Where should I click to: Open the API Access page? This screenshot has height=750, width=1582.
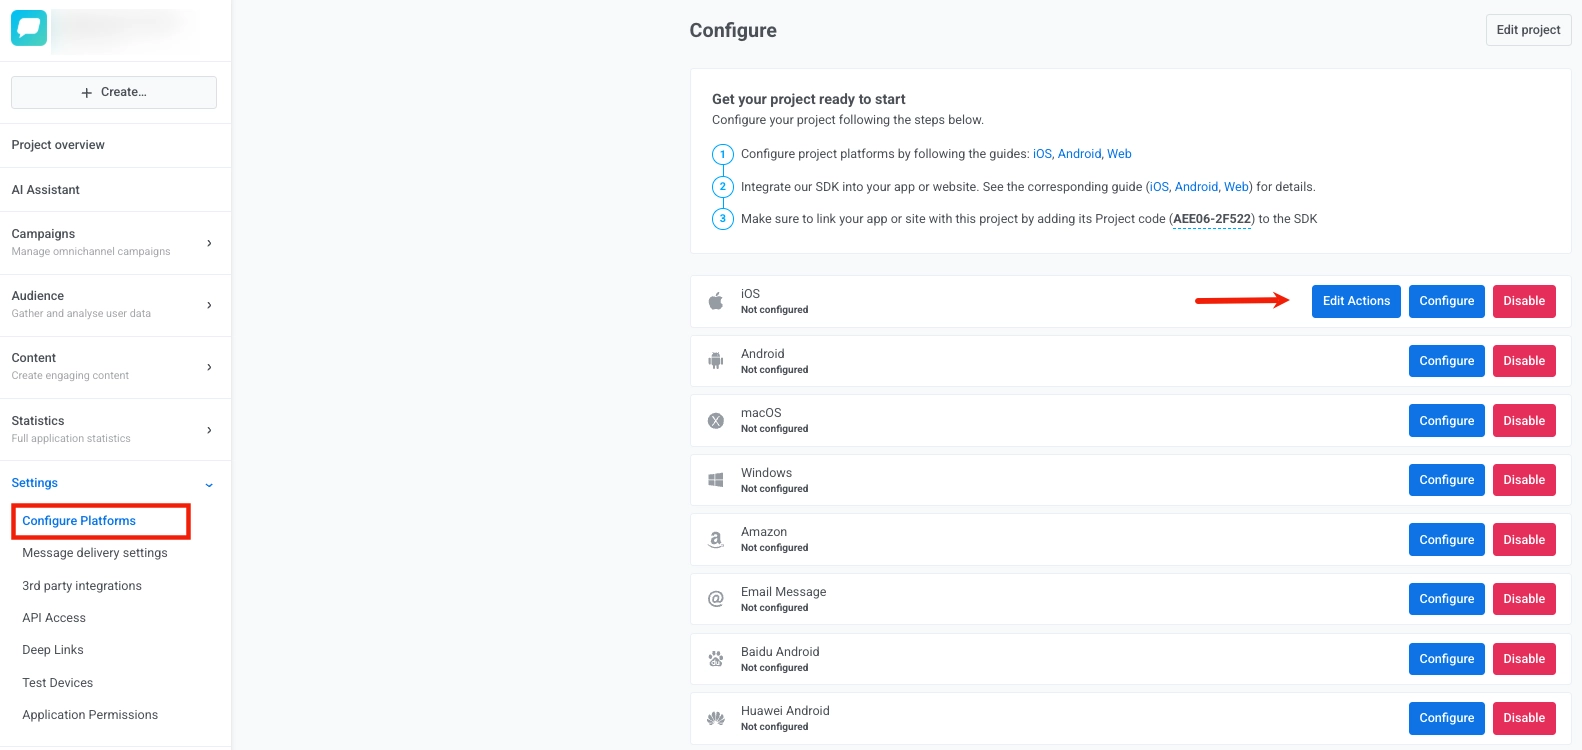(x=54, y=617)
